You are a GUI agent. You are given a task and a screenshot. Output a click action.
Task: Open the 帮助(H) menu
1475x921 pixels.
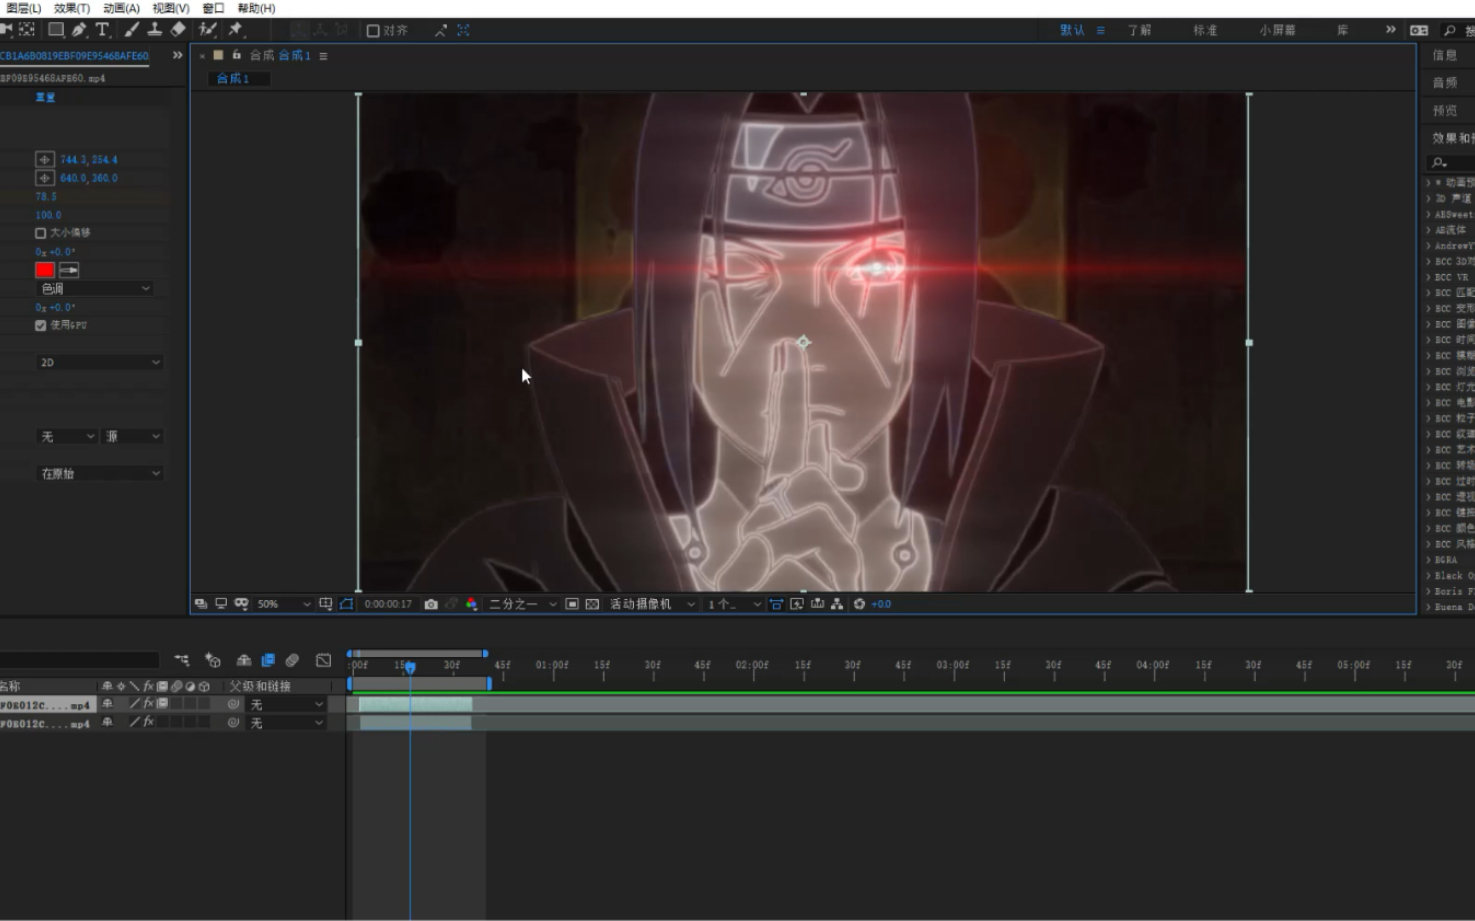(256, 8)
